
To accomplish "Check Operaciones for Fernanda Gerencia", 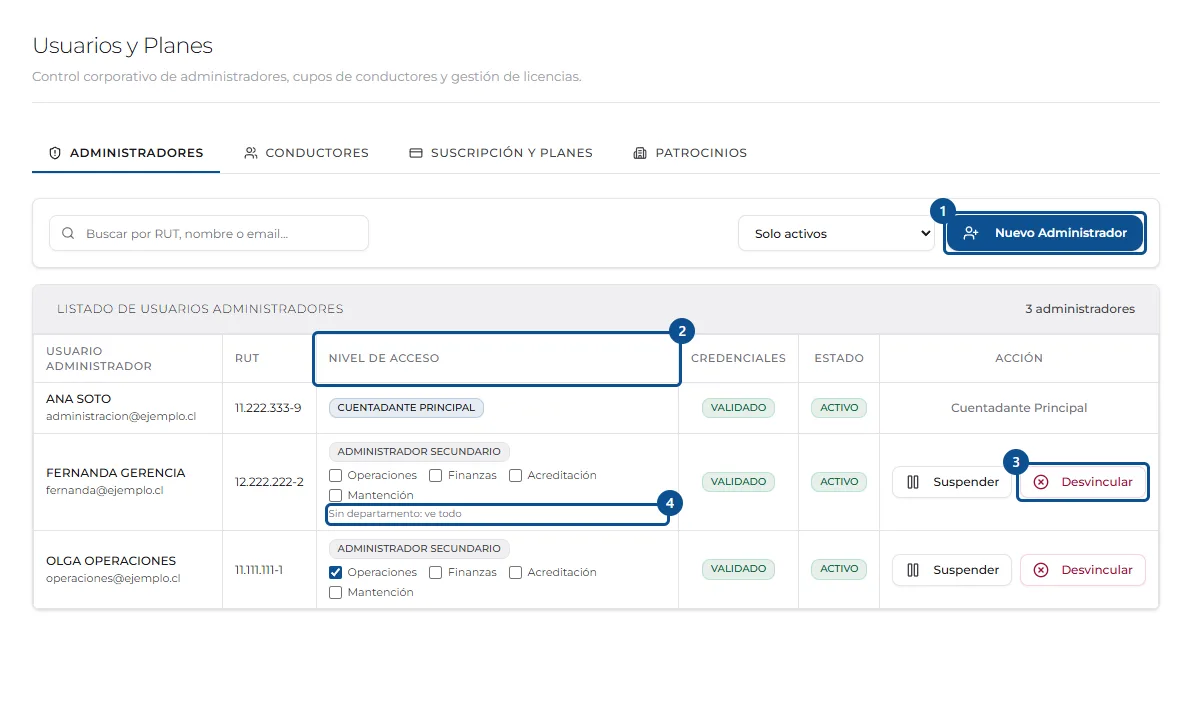I will pos(335,475).
